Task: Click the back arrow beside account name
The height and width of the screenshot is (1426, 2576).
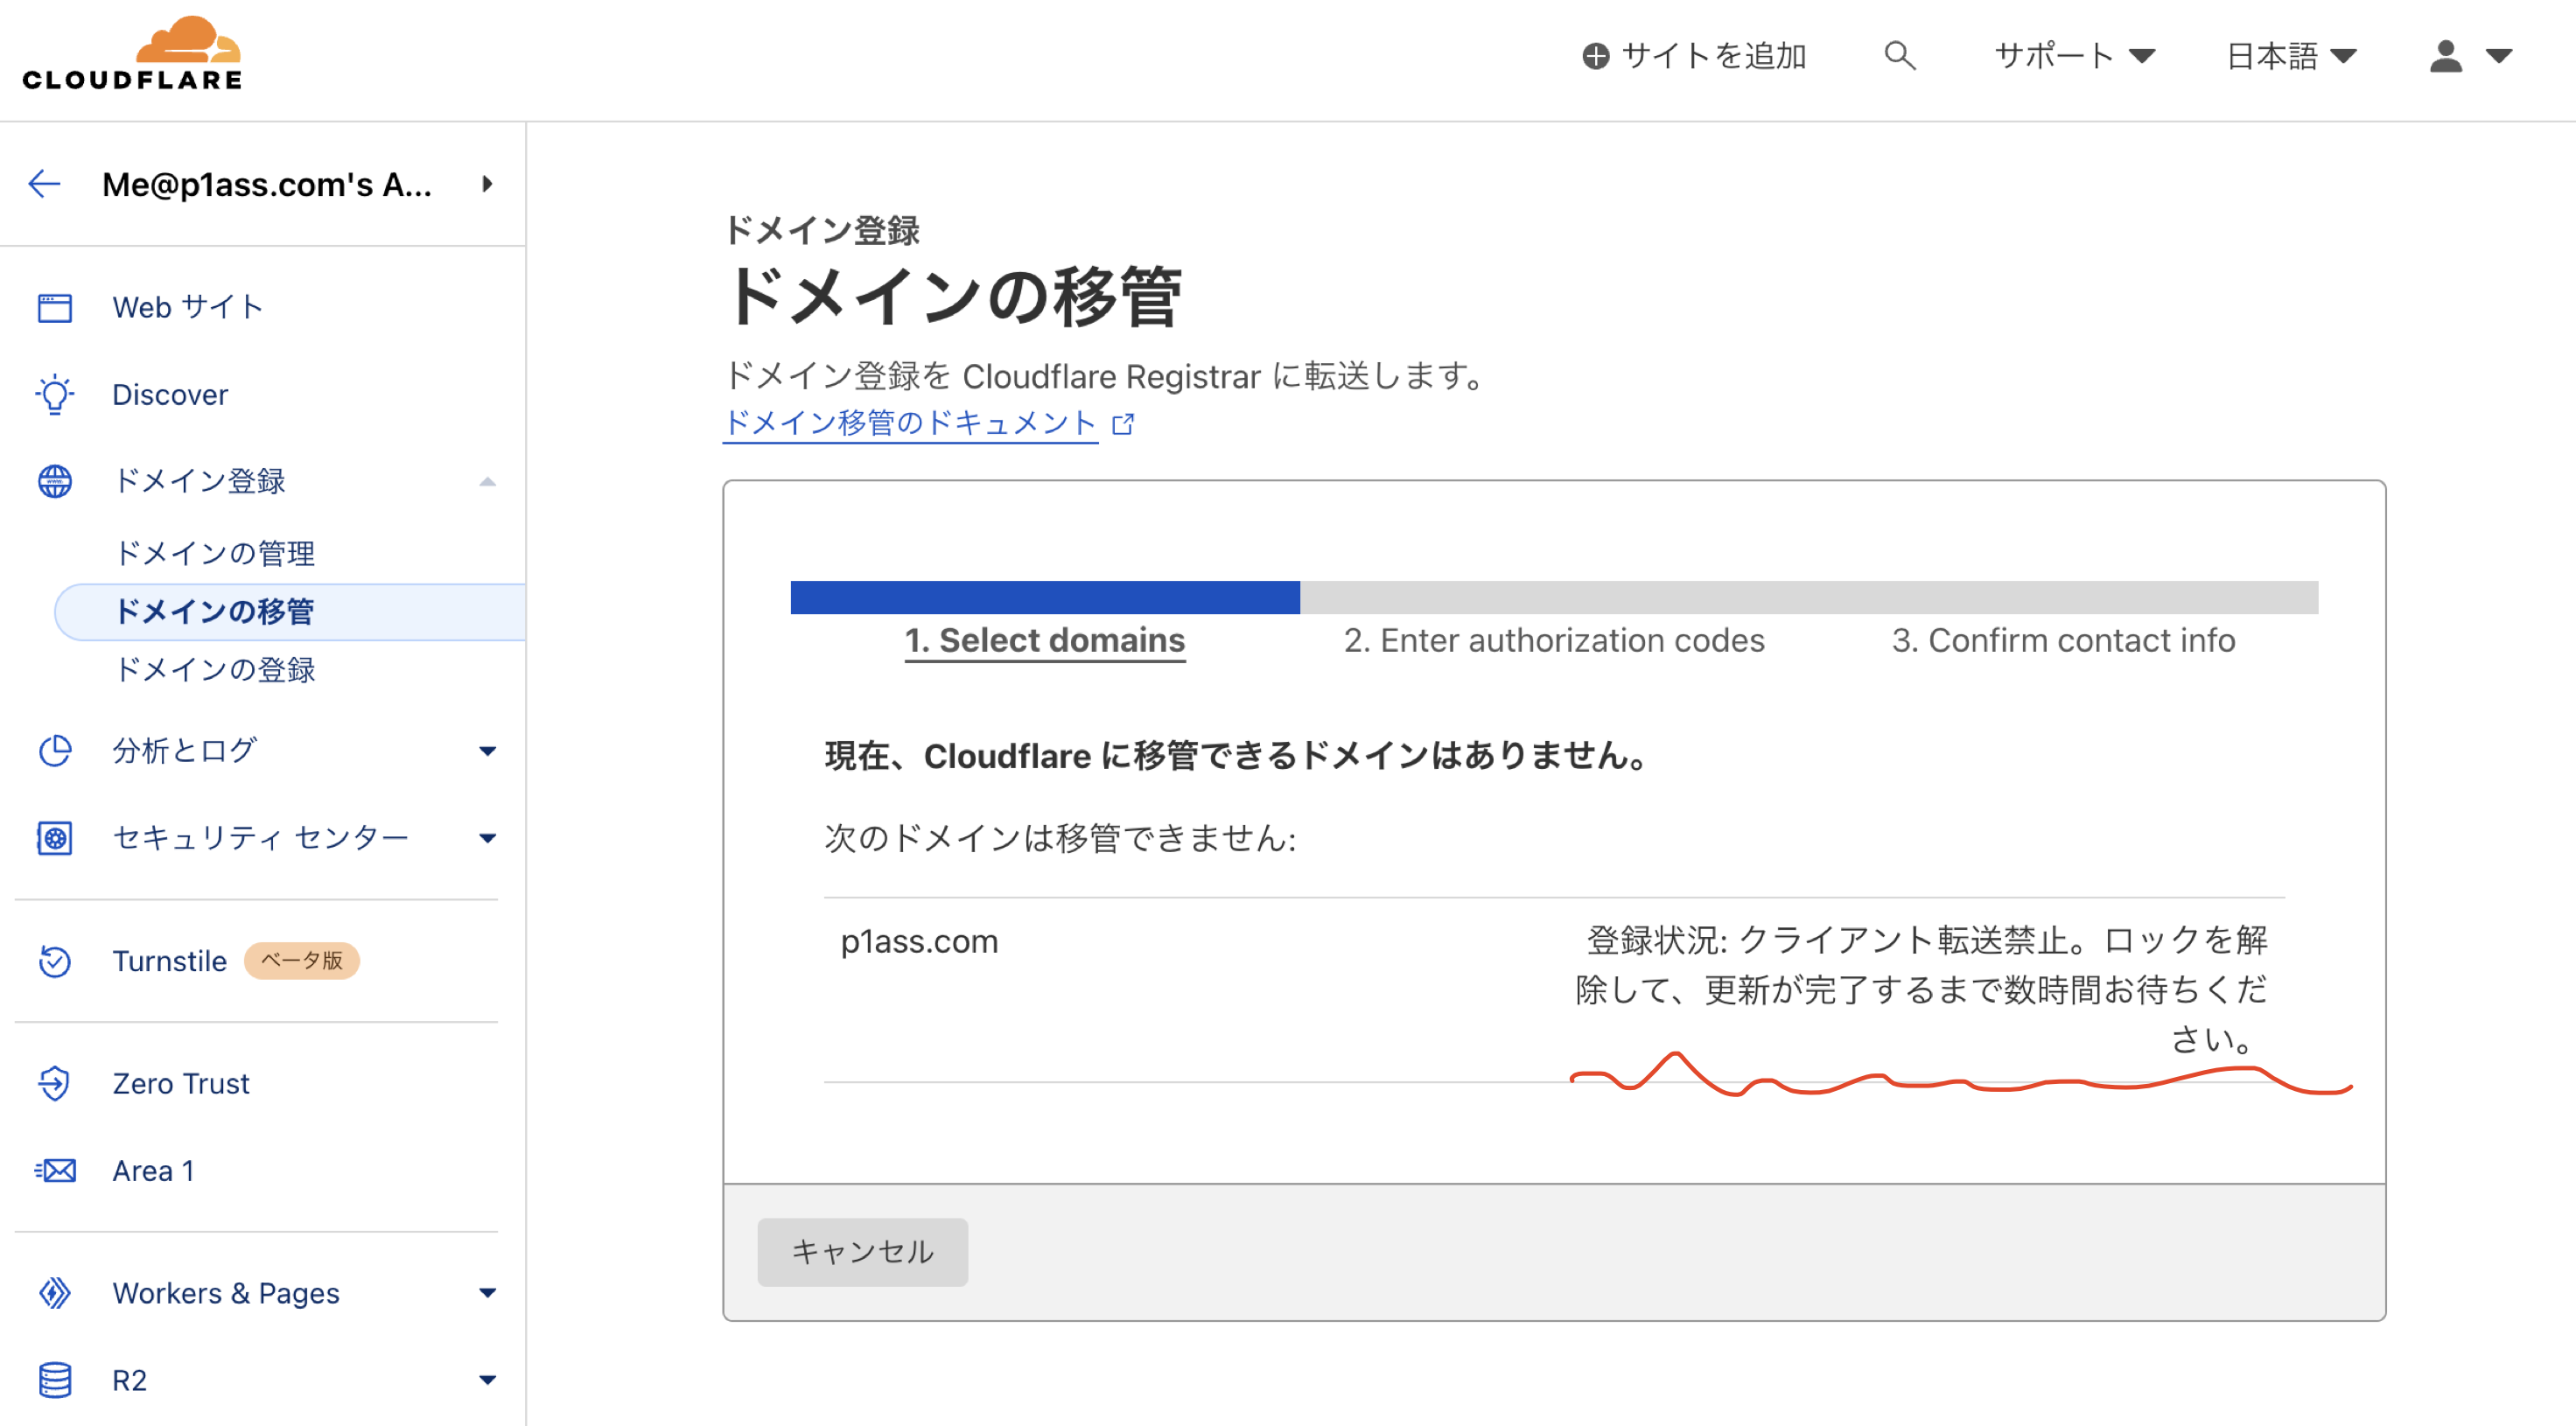Action: click(45, 184)
